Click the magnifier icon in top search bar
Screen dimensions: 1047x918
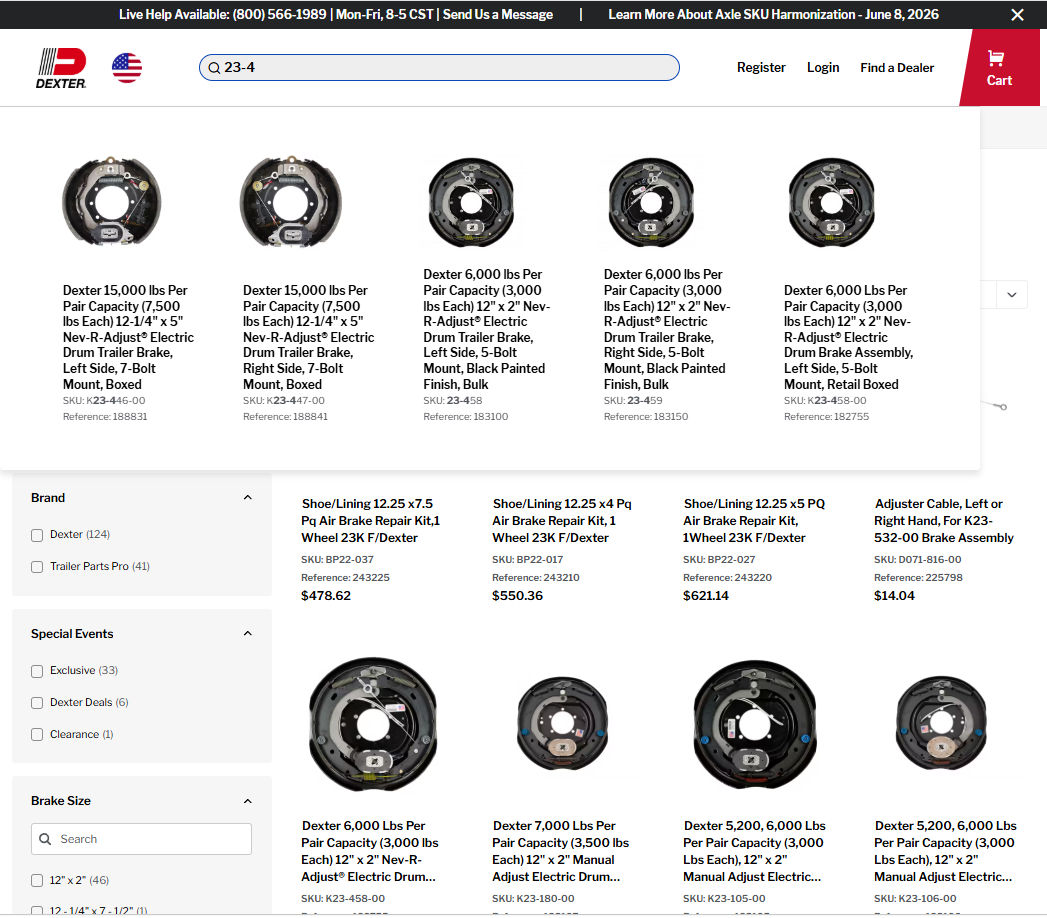click(x=214, y=68)
